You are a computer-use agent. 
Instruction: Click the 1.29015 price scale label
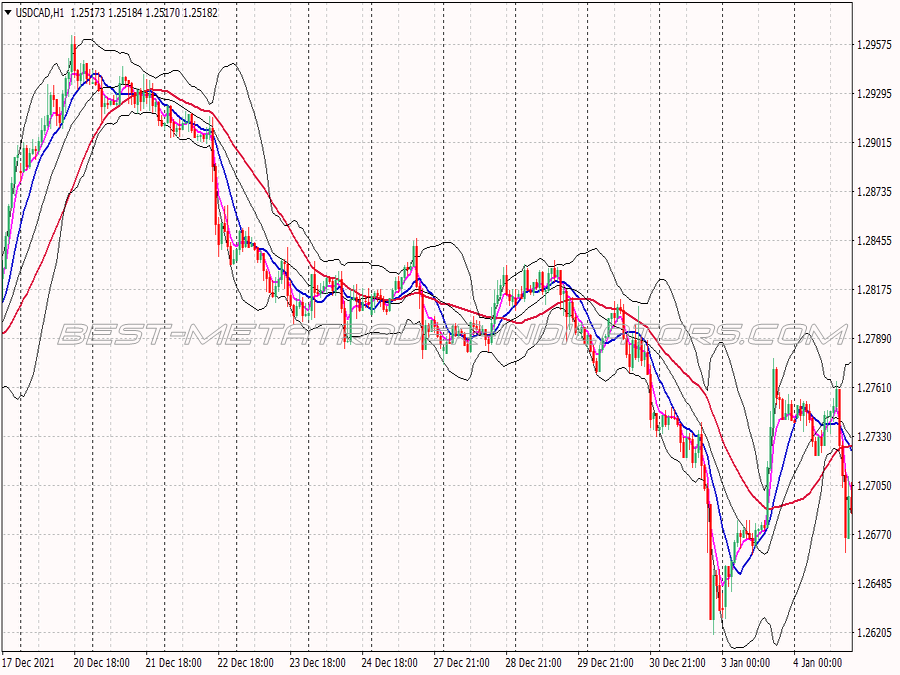[x=874, y=143]
